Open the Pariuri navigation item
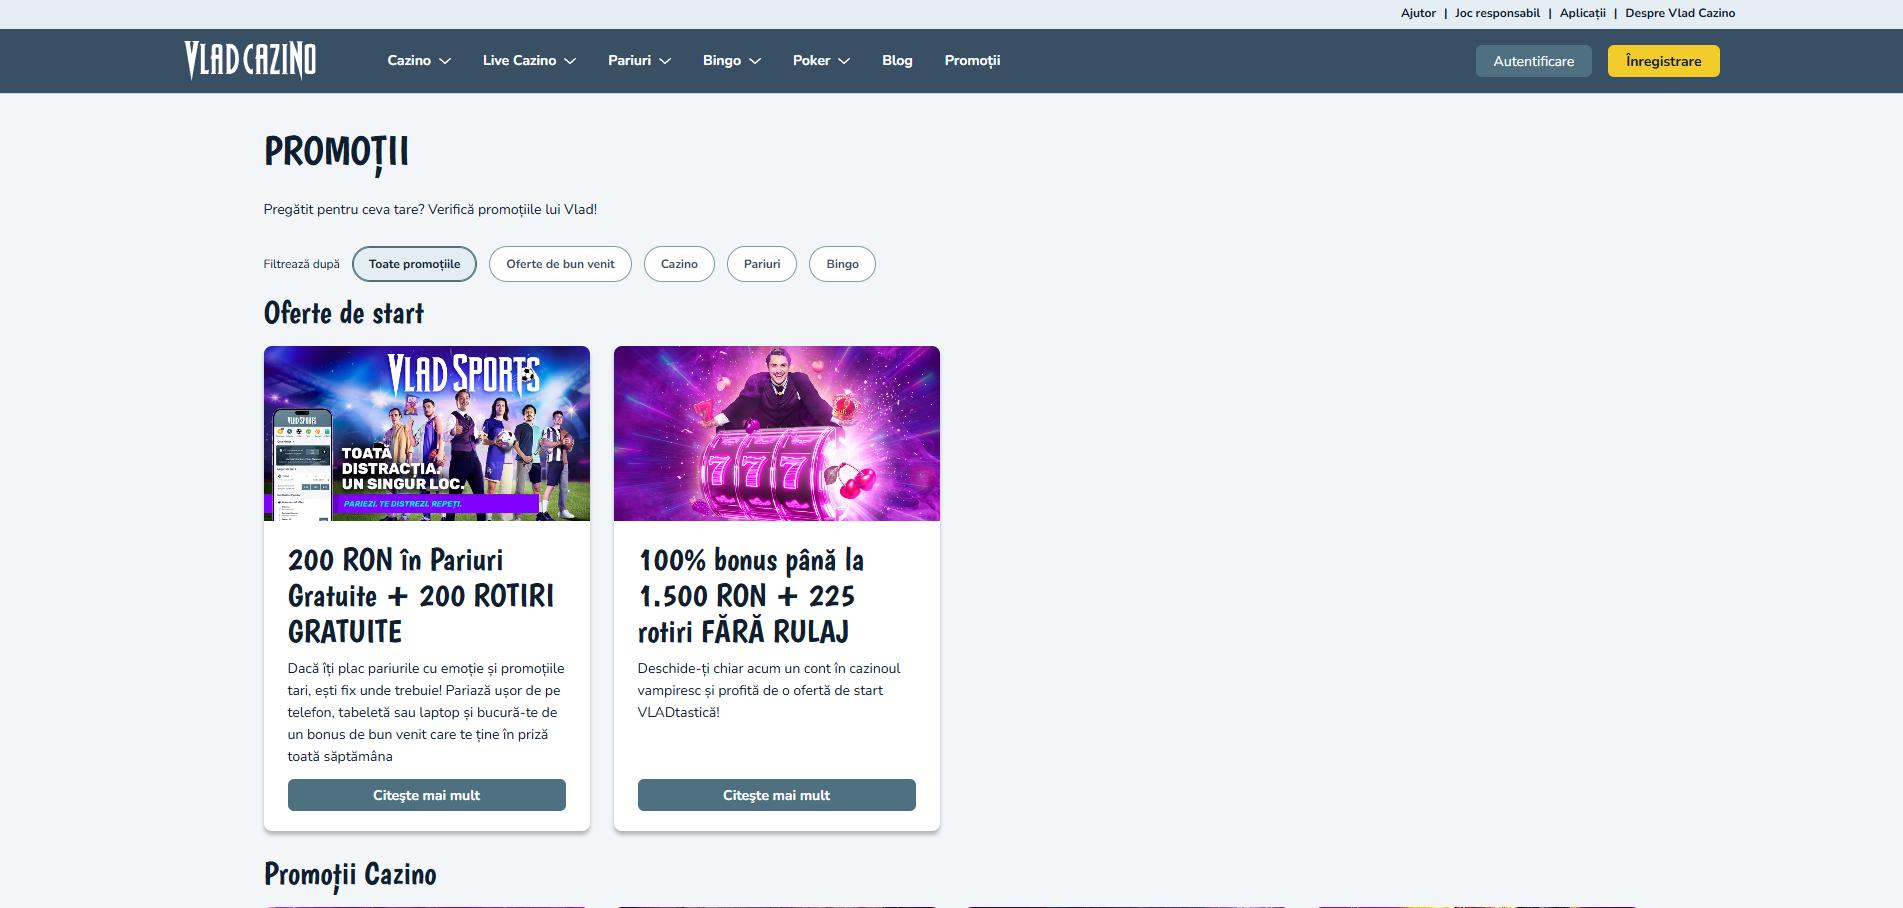 tap(629, 60)
